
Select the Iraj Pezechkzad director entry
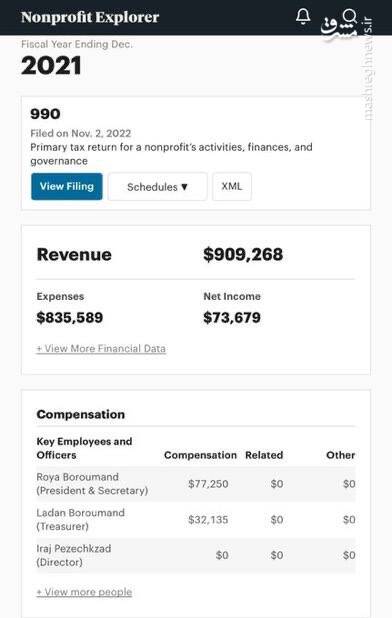(74, 555)
